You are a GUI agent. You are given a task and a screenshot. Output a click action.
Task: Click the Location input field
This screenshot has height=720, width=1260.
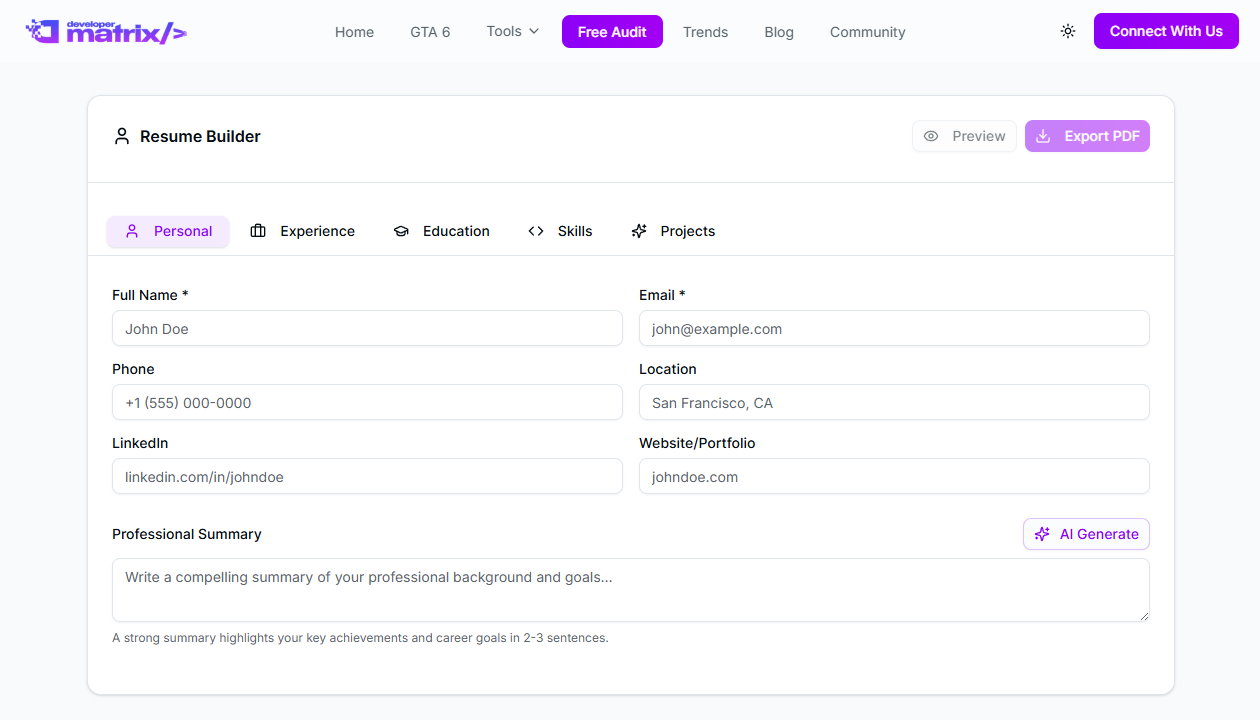[x=894, y=402]
